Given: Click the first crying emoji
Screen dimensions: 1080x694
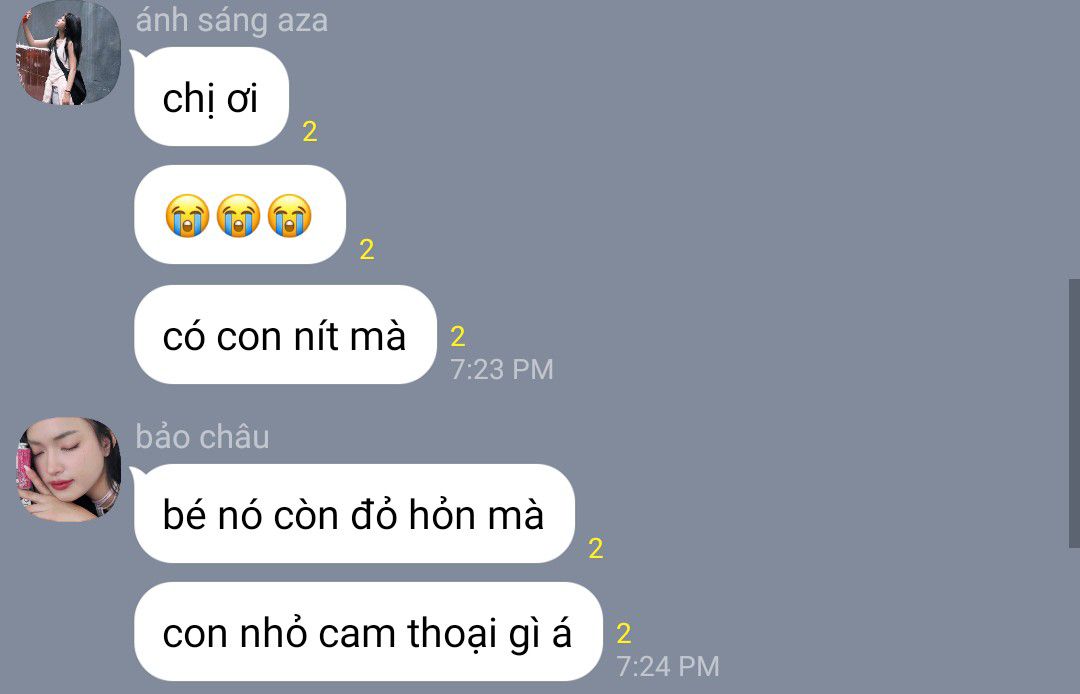Looking at the screenshot, I should click(187, 215).
